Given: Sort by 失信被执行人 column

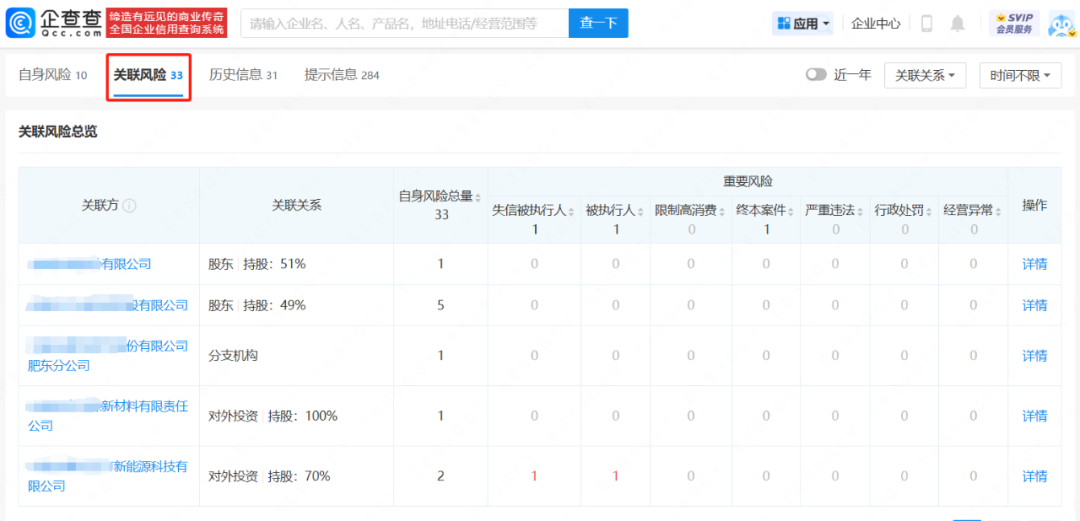Looking at the screenshot, I should click(x=571, y=211).
